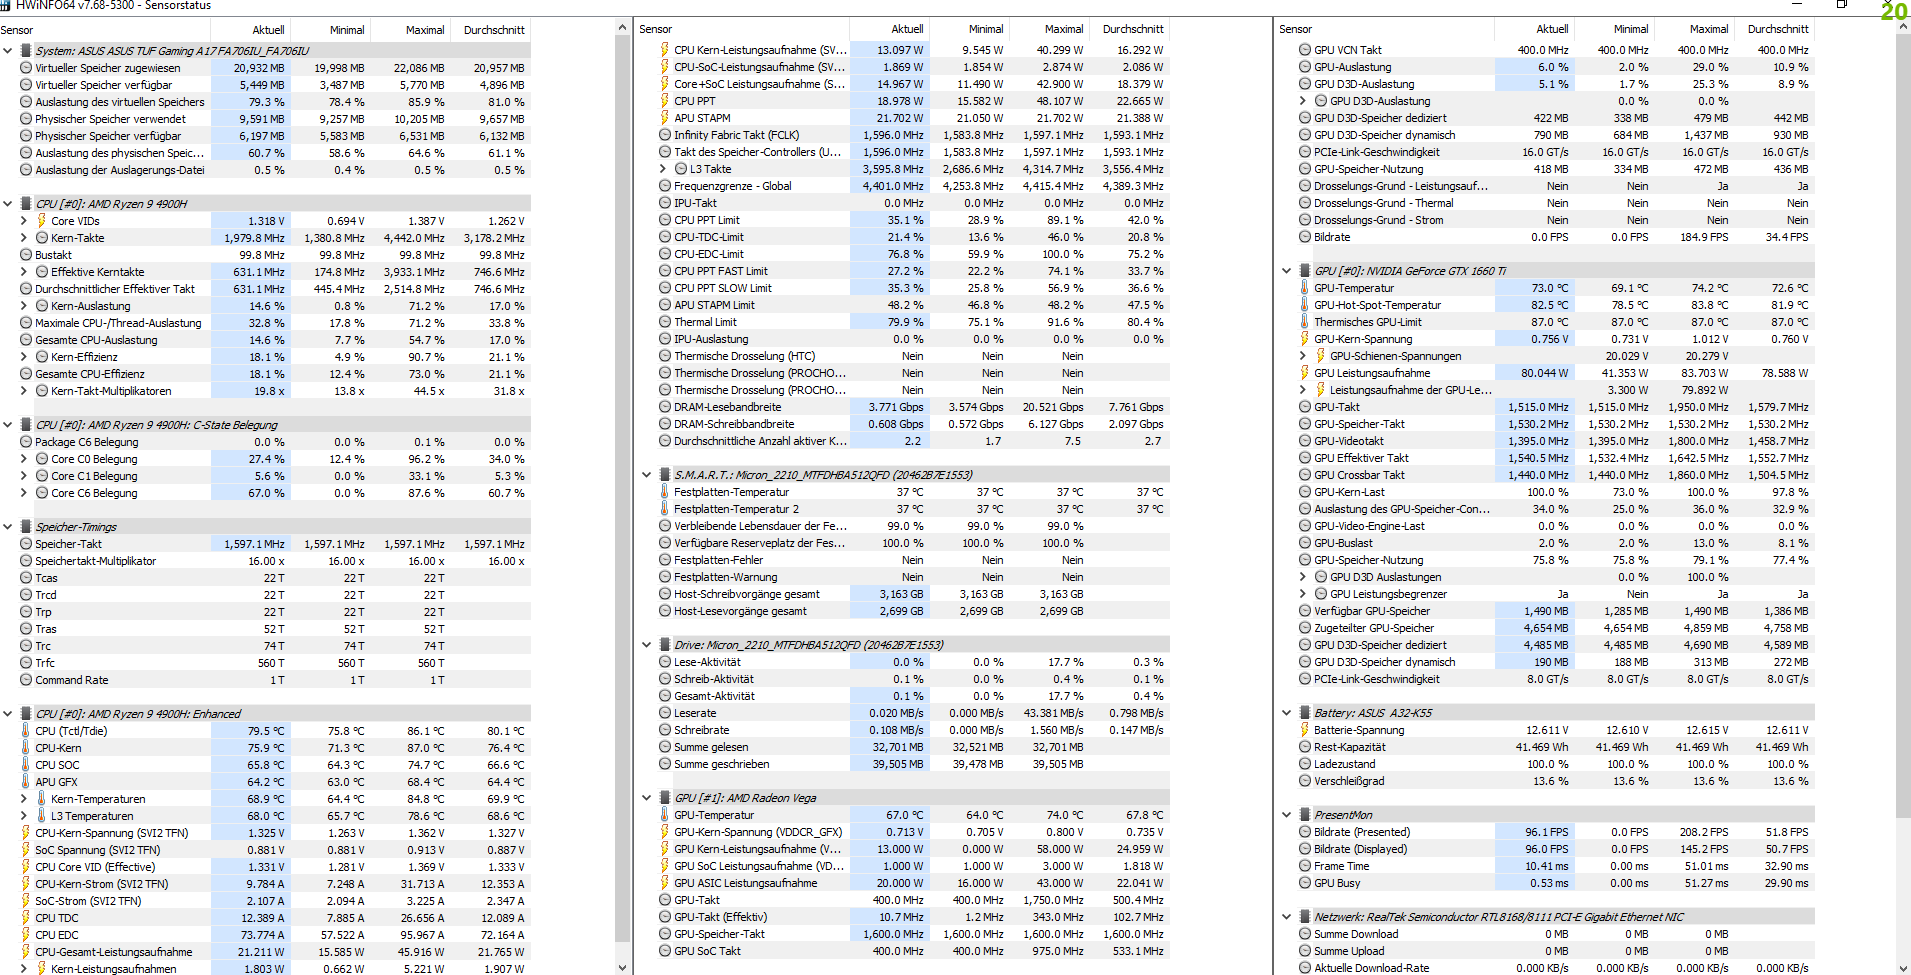Expand the L3 Takte row
This screenshot has height=975, width=1911.
click(663, 169)
